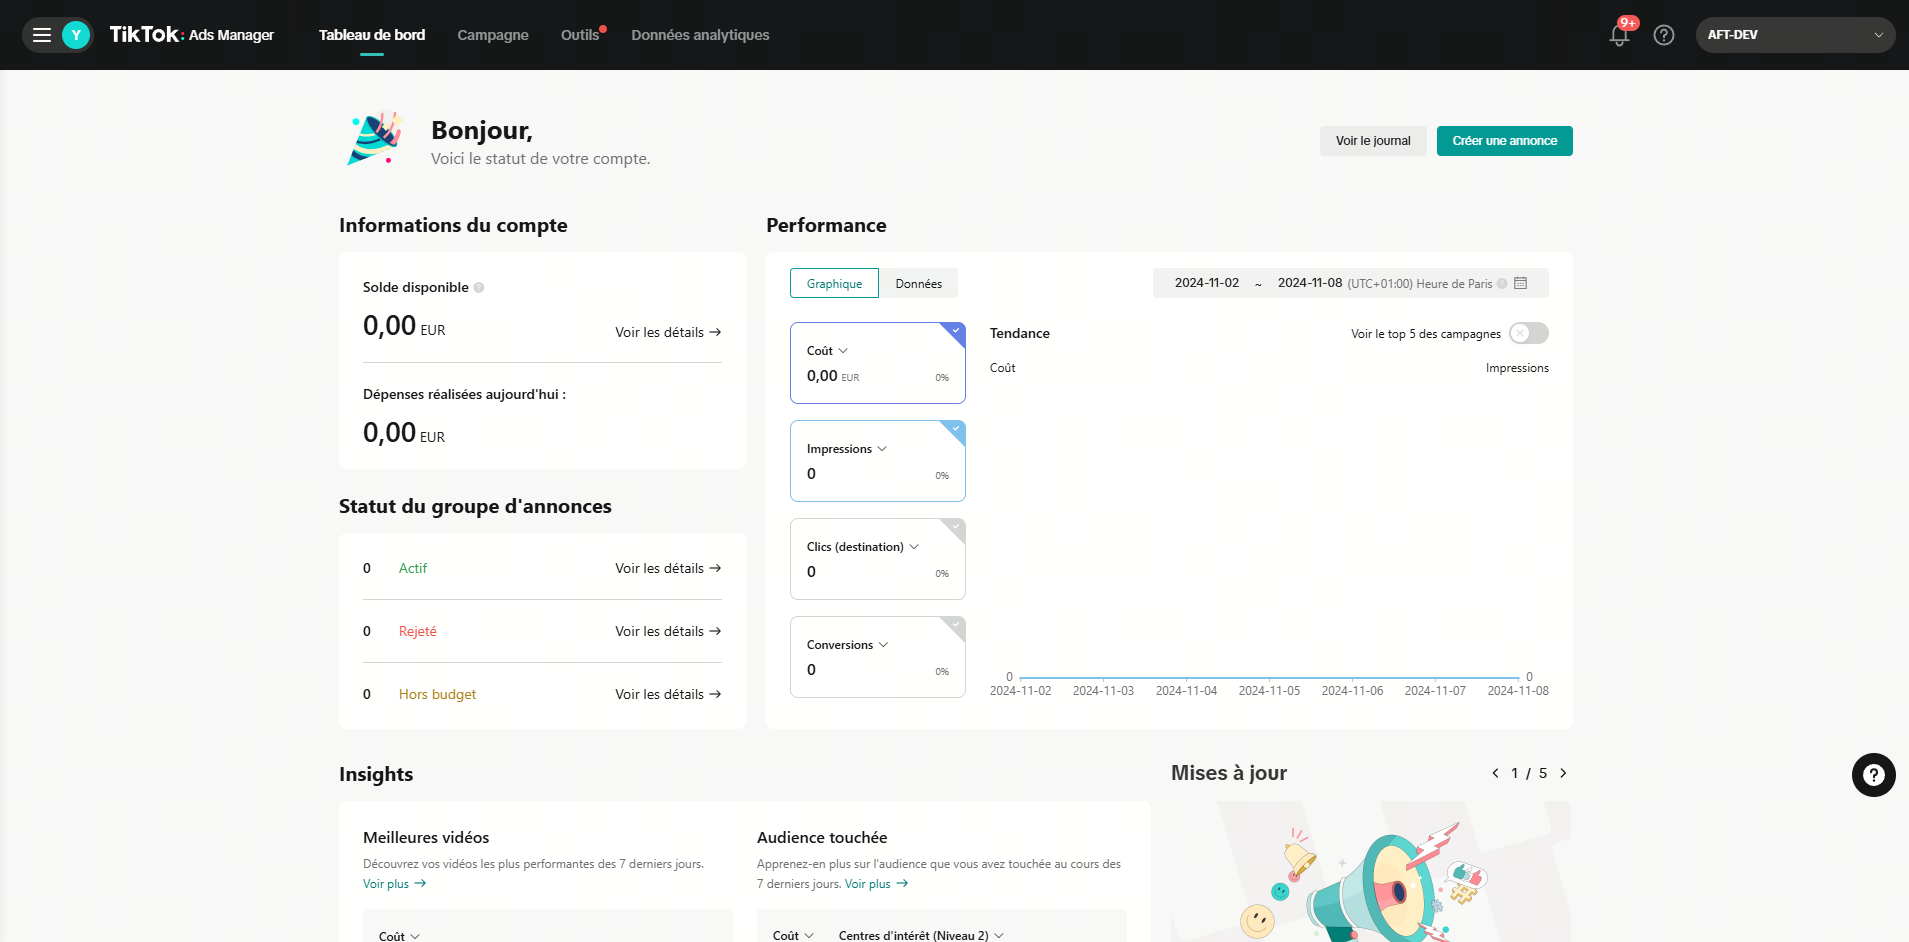The width and height of the screenshot is (1909, 942).
Task: Click the info icon beside Solde disponible
Action: point(479,288)
